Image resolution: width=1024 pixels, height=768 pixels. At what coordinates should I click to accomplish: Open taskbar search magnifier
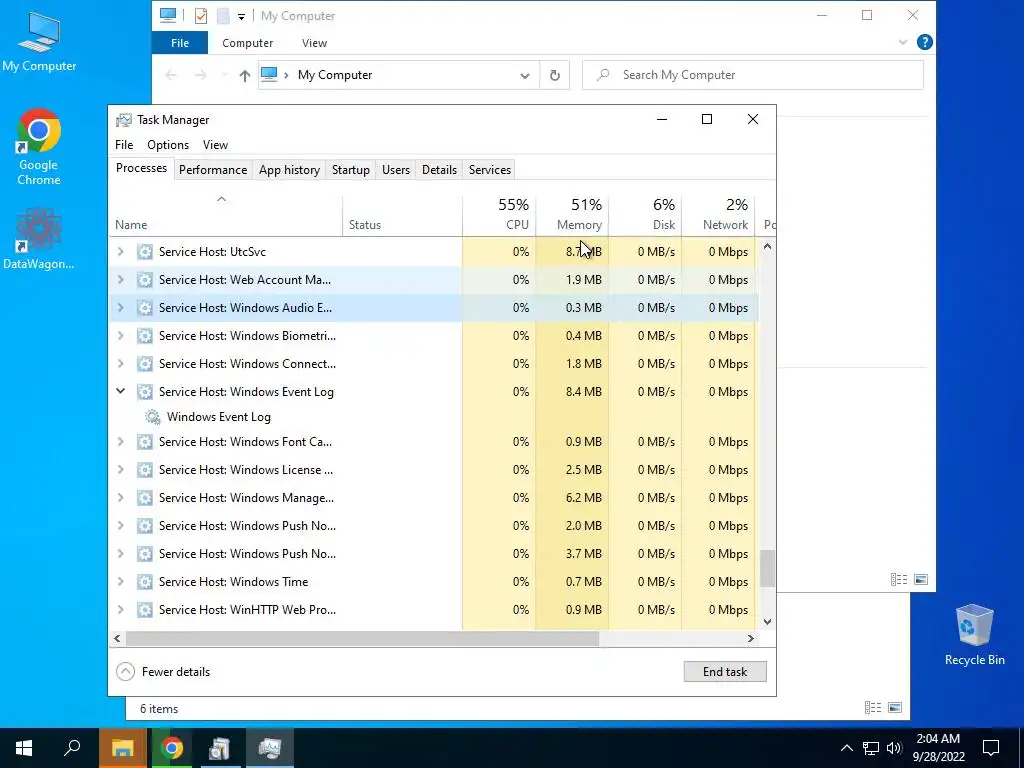pyautogui.click(x=72, y=748)
